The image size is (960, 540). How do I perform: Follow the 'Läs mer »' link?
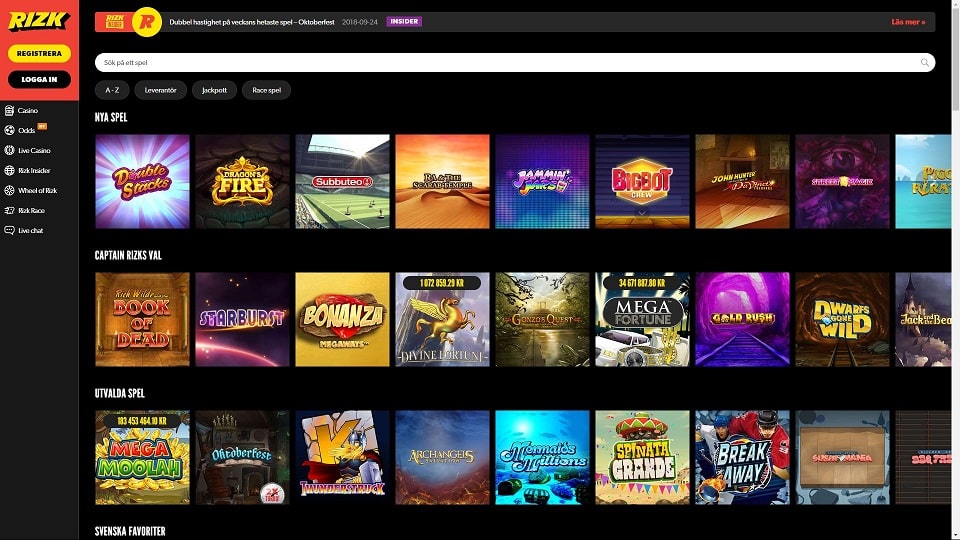pyautogui.click(x=908, y=21)
